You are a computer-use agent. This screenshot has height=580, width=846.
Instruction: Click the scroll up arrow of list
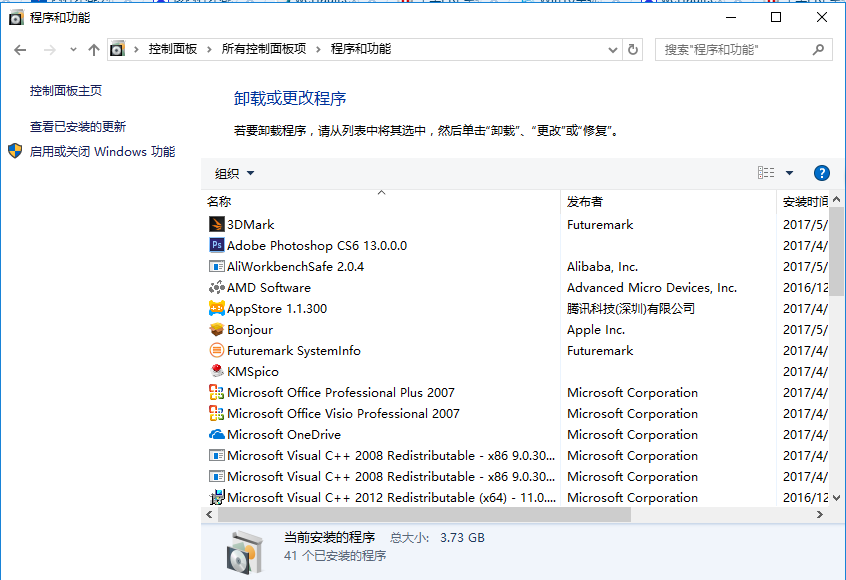(836, 199)
